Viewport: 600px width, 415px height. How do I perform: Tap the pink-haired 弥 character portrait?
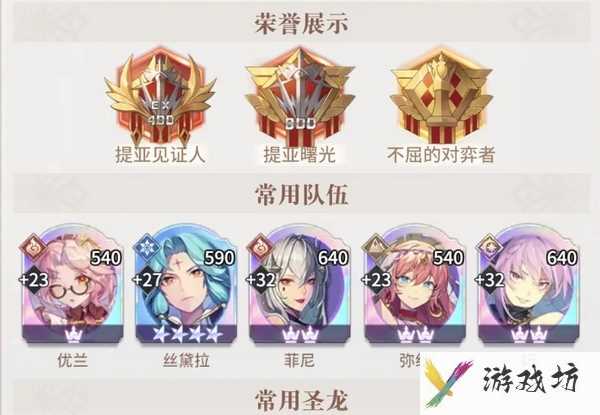pyautogui.click(x=415, y=284)
